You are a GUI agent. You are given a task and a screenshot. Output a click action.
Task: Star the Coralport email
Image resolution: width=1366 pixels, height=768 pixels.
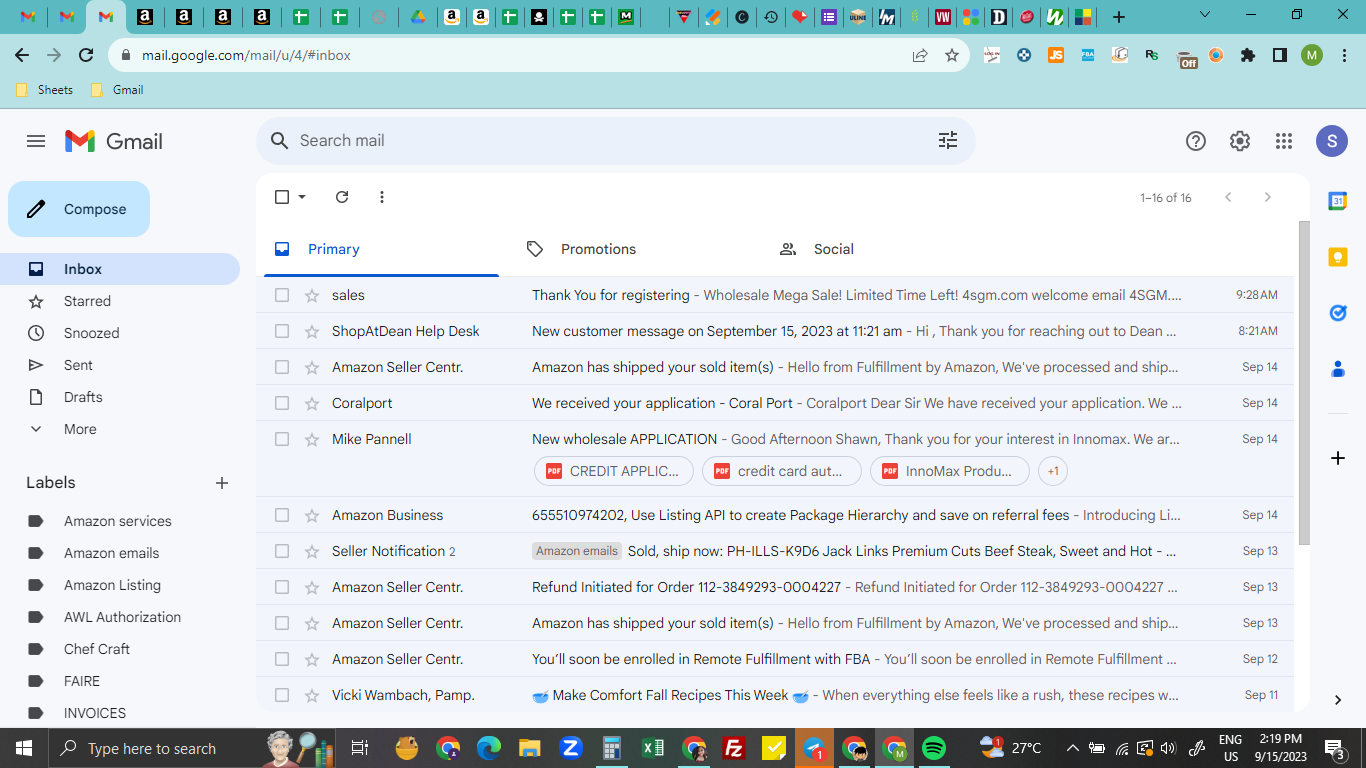click(x=312, y=403)
